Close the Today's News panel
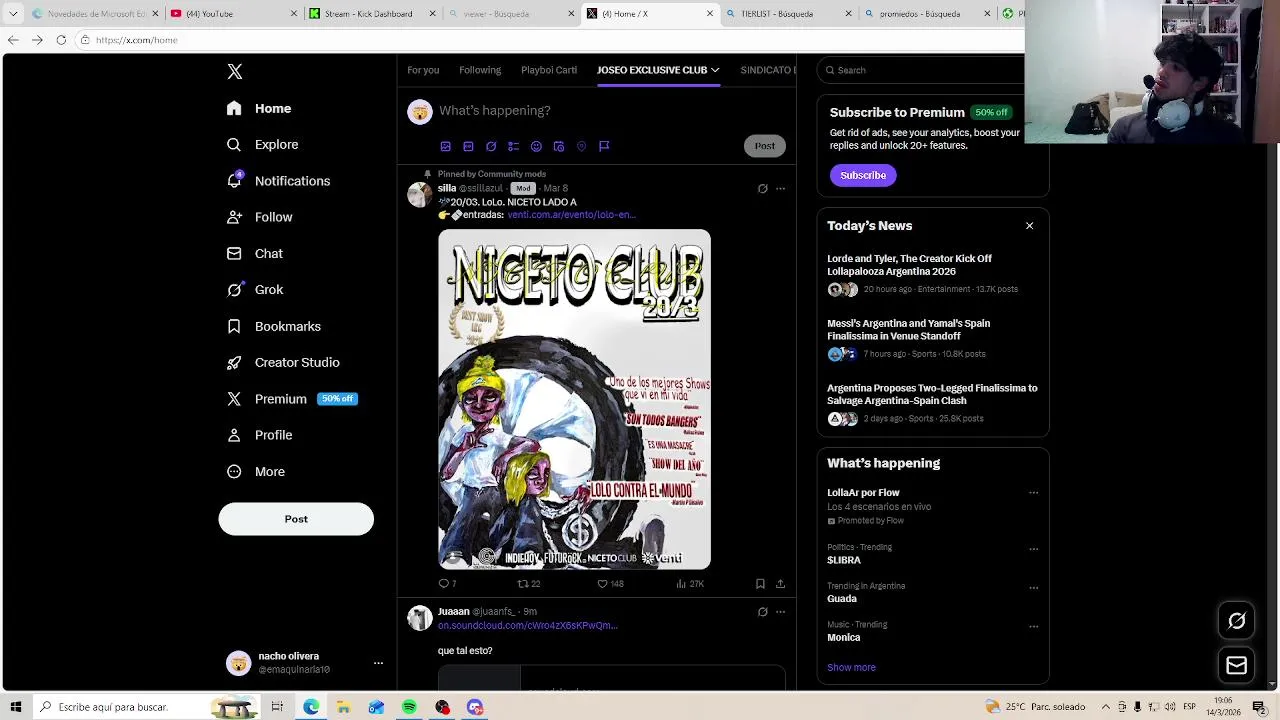1280x720 pixels. 1029,226
